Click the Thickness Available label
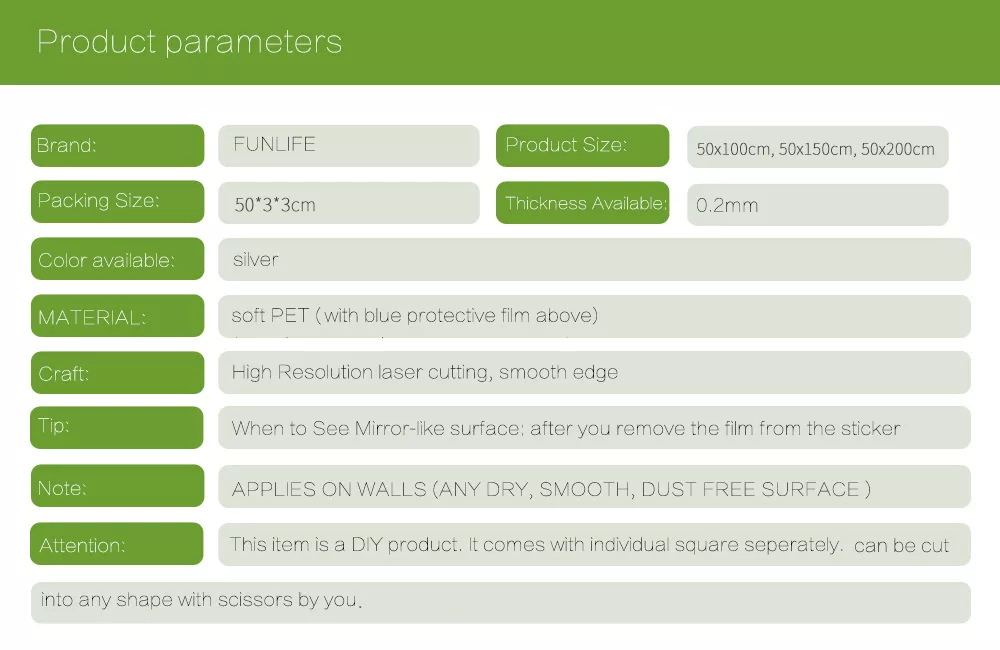Image resolution: width=1000 pixels, height=650 pixels. tap(582, 203)
